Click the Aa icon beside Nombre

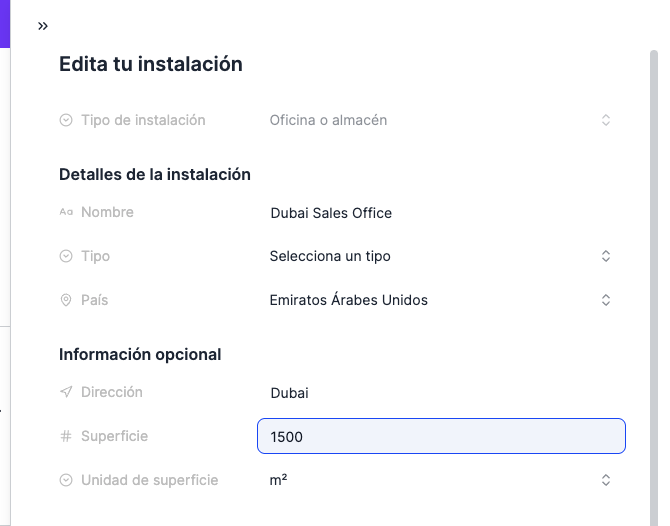pos(66,212)
